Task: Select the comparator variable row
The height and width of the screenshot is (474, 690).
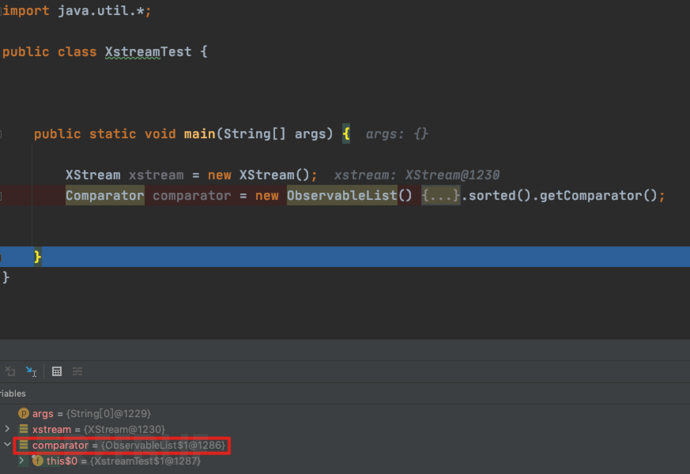Action: tap(345, 445)
